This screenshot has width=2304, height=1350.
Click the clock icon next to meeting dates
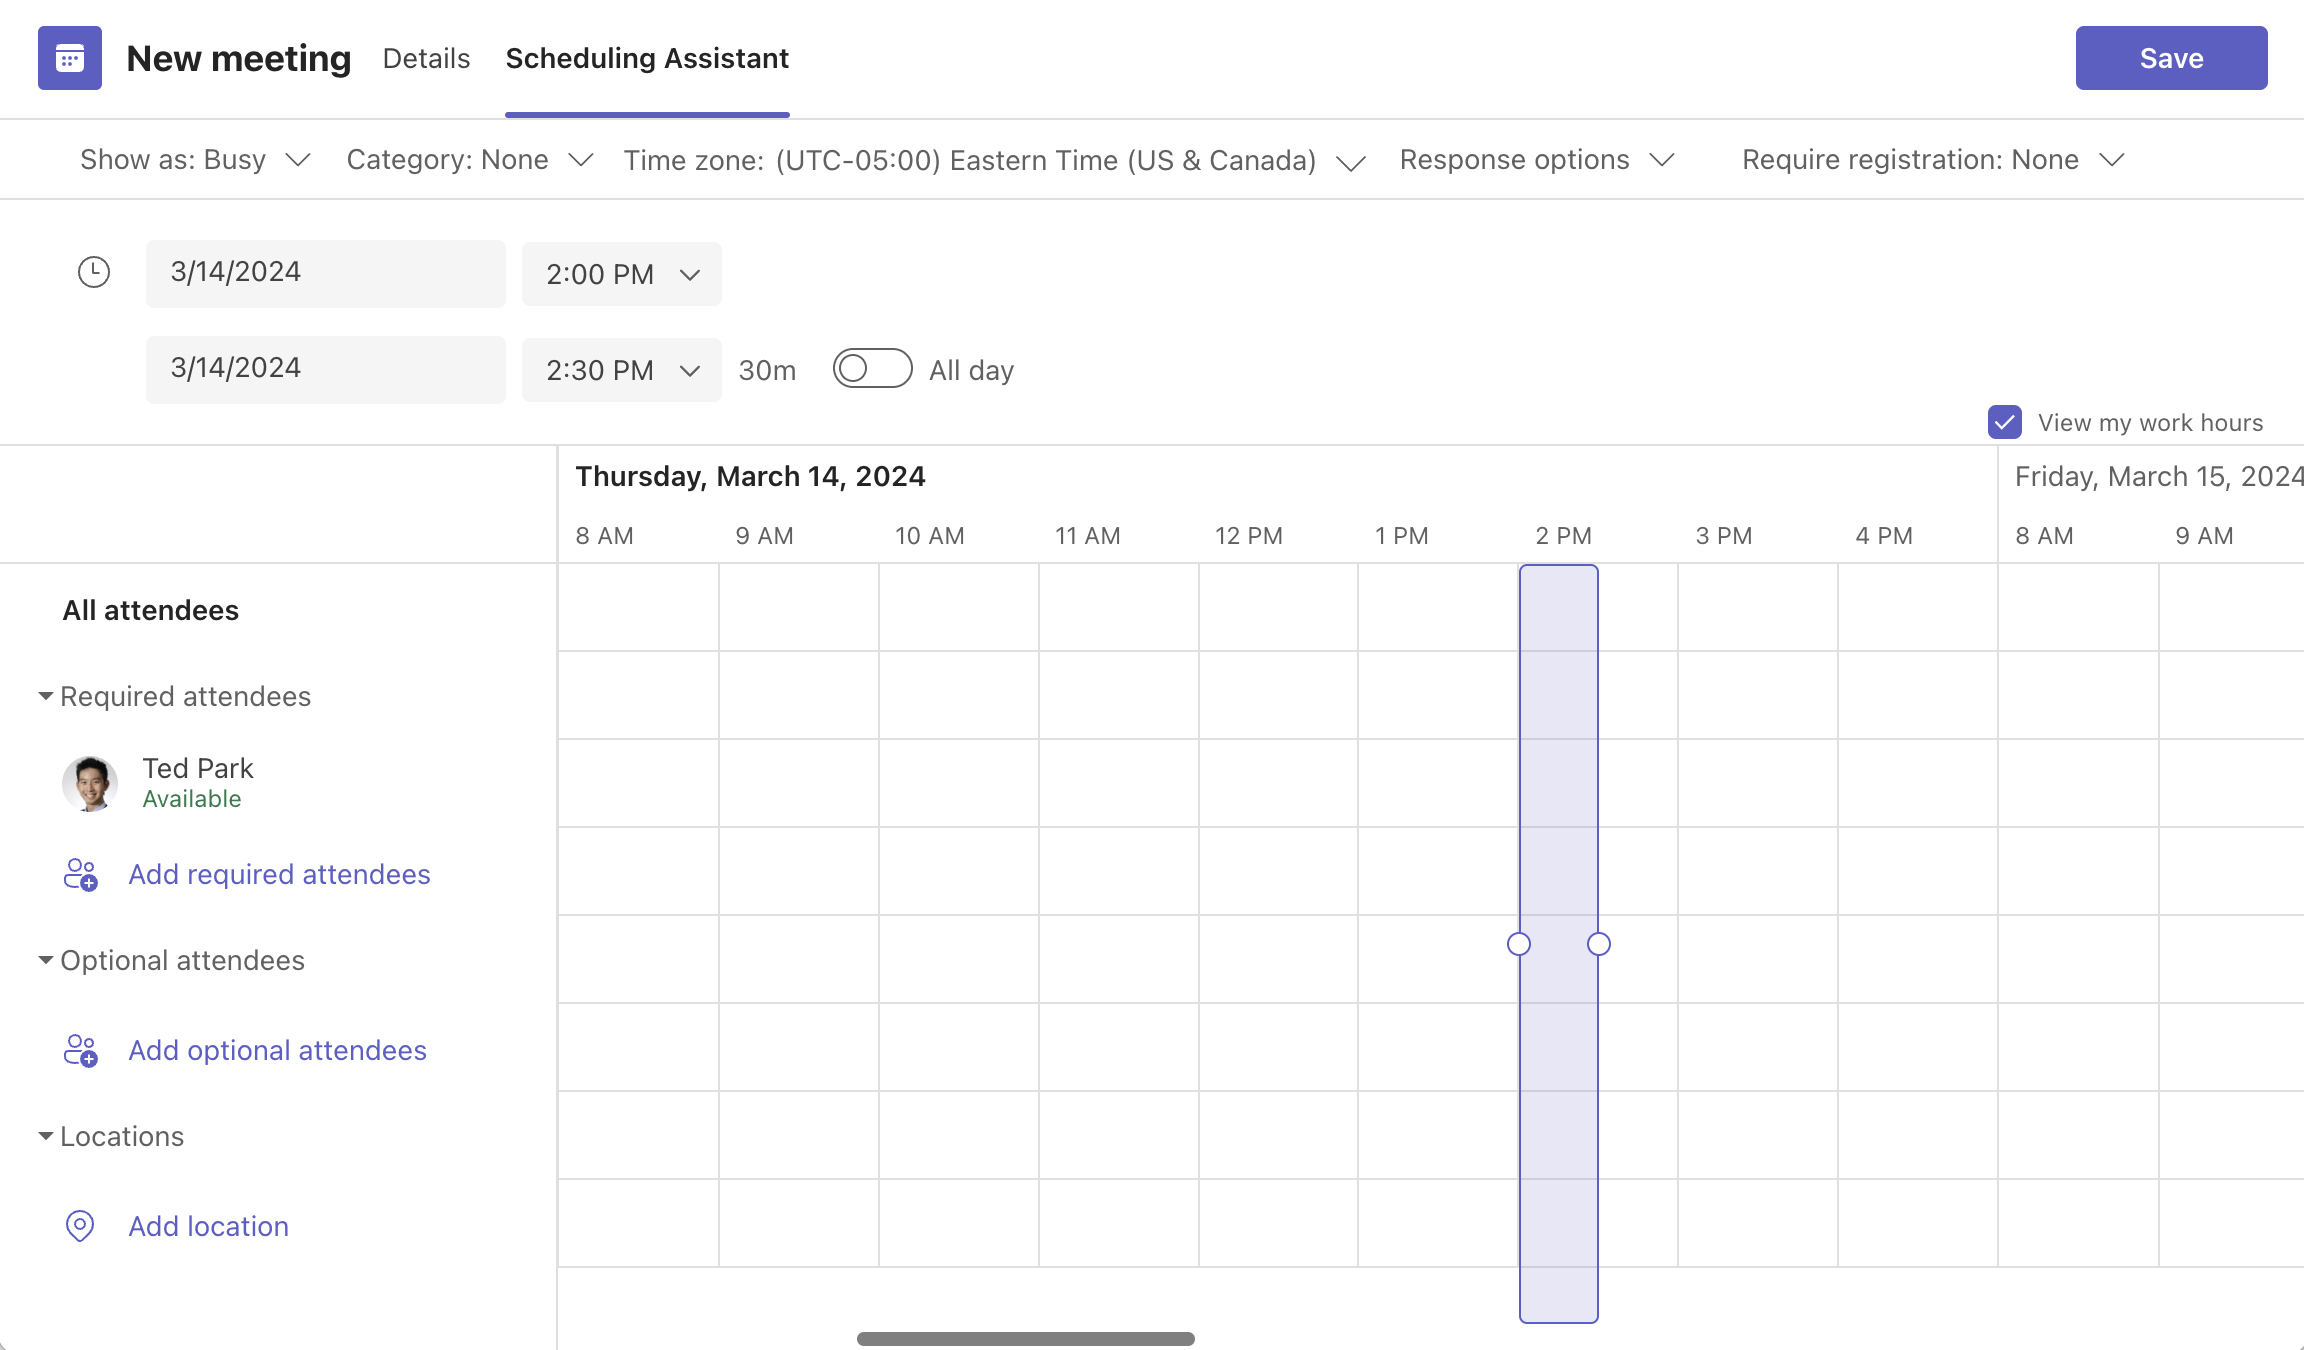pos(94,271)
